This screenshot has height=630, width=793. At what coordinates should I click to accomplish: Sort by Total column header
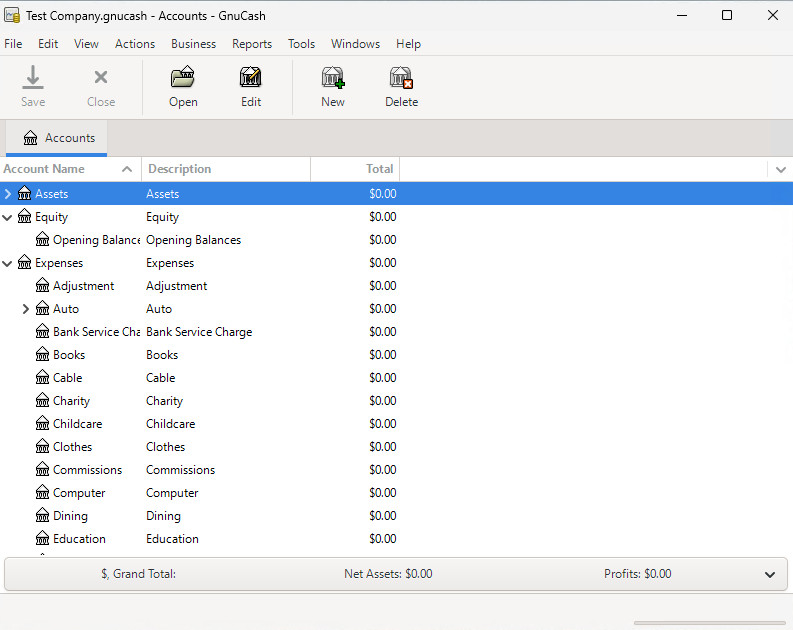[x=355, y=169]
